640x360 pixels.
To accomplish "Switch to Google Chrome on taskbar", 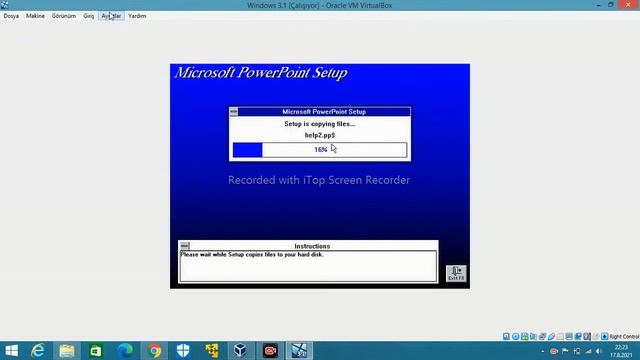I will click(154, 351).
